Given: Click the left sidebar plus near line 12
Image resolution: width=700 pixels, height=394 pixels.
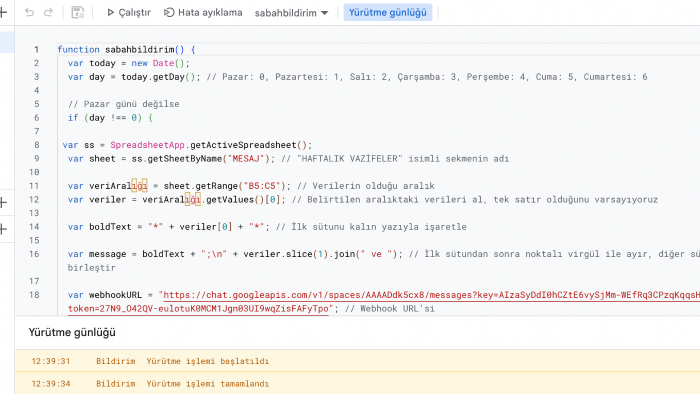Looking at the screenshot, I should click(4, 203).
